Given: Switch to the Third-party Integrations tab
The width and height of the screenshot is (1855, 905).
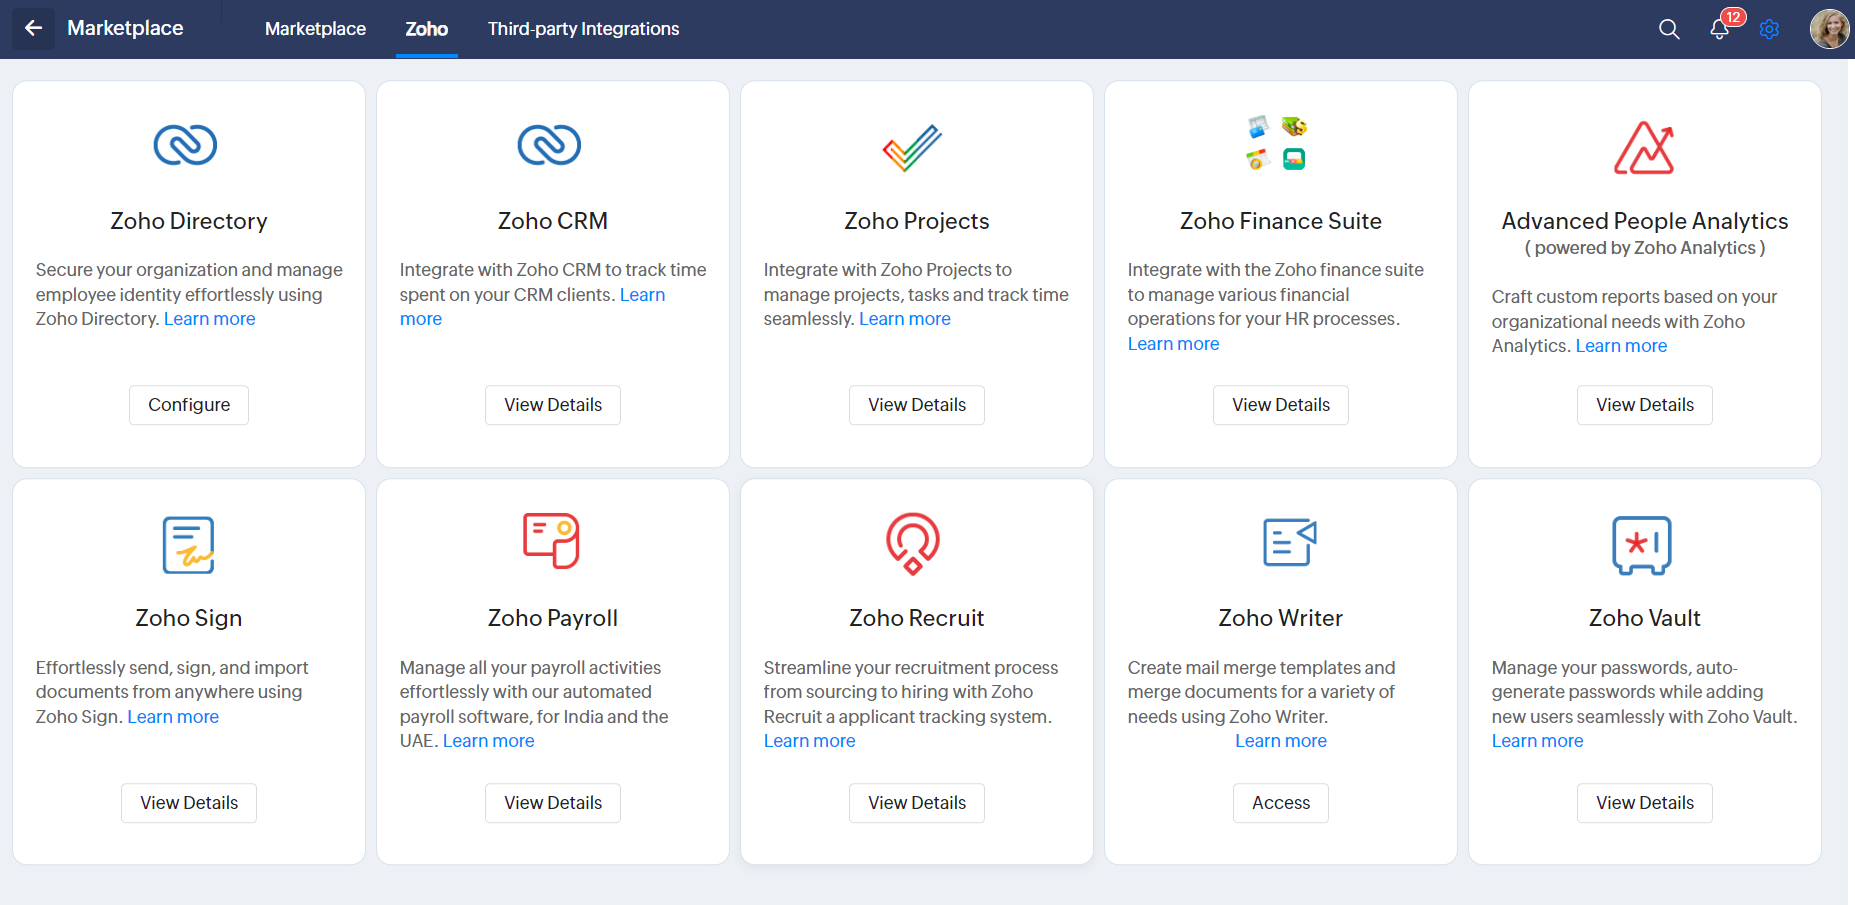Looking at the screenshot, I should click(583, 29).
